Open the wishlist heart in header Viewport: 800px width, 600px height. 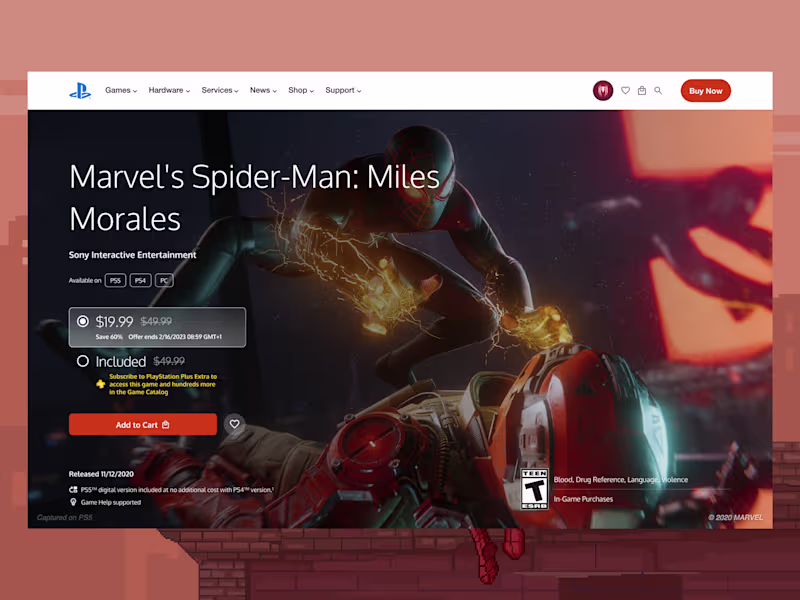click(626, 90)
